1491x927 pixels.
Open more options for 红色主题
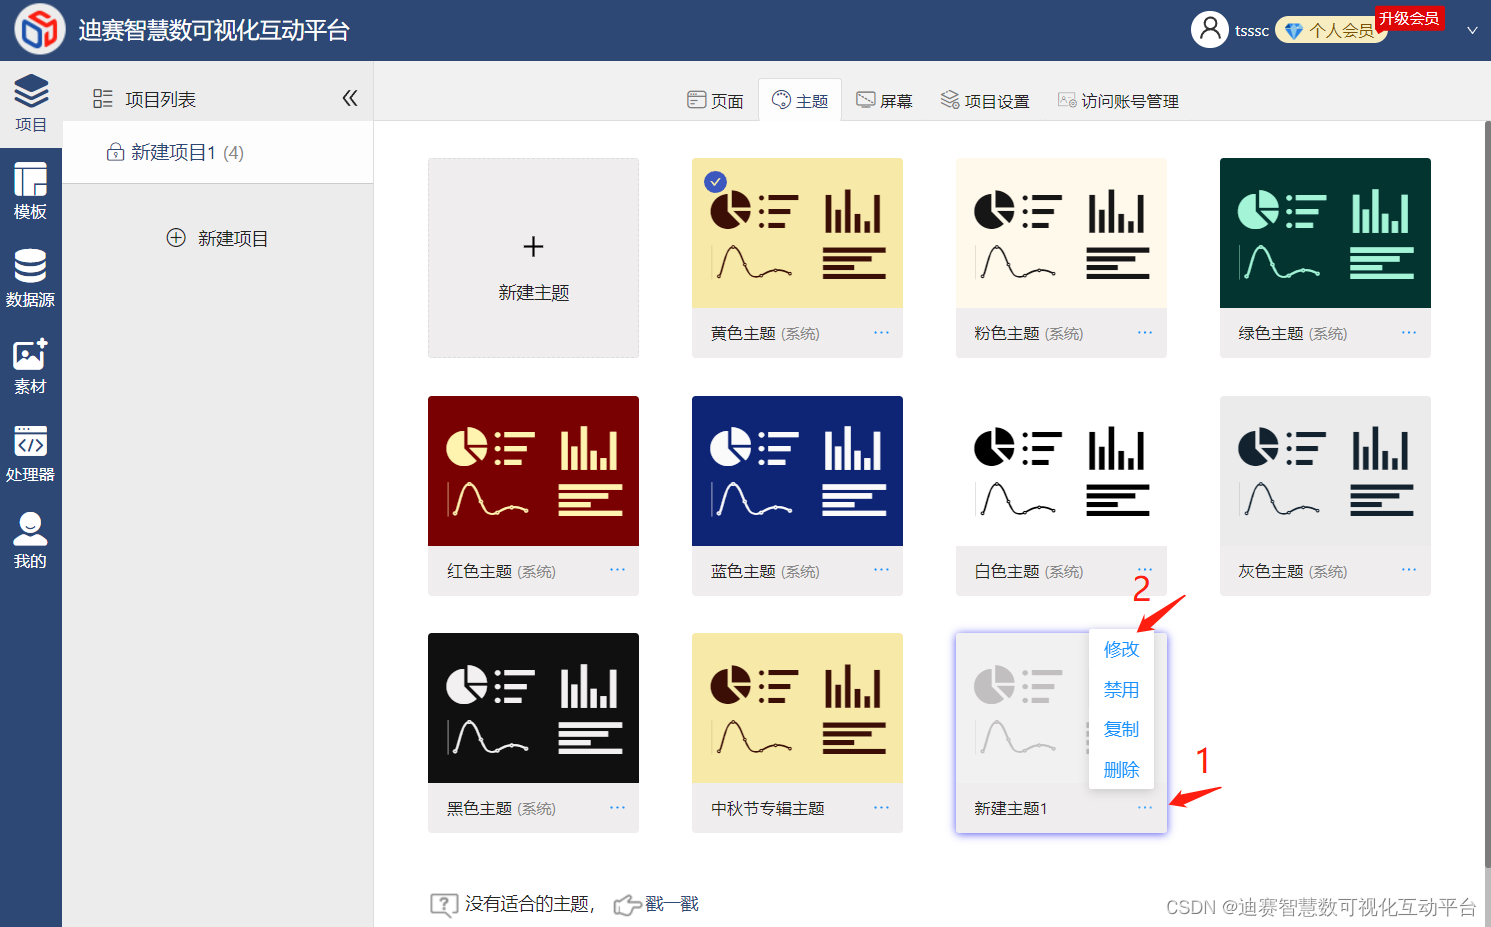pyautogui.click(x=617, y=569)
